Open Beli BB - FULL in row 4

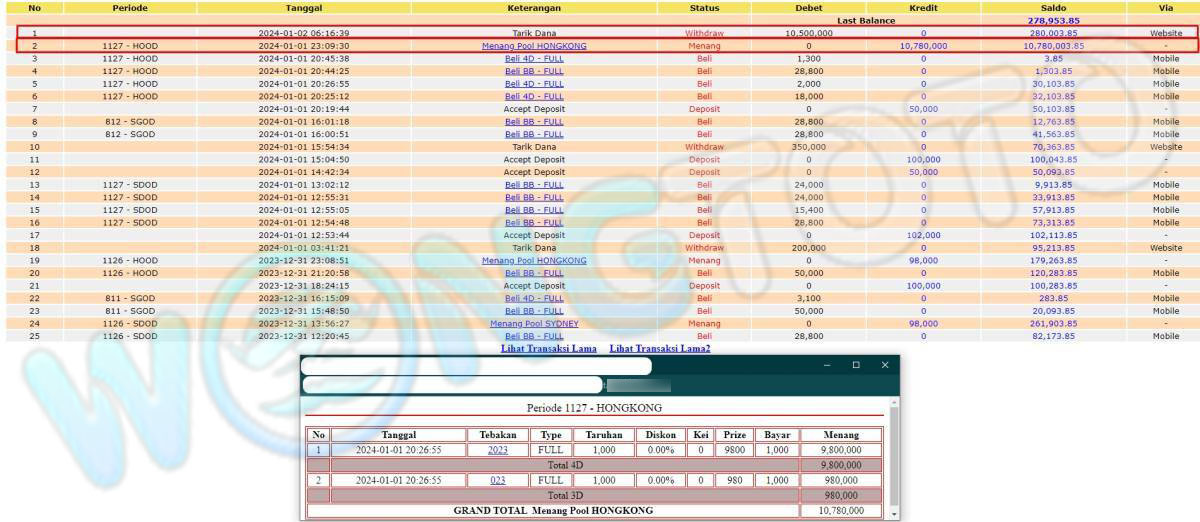pyautogui.click(x=534, y=71)
